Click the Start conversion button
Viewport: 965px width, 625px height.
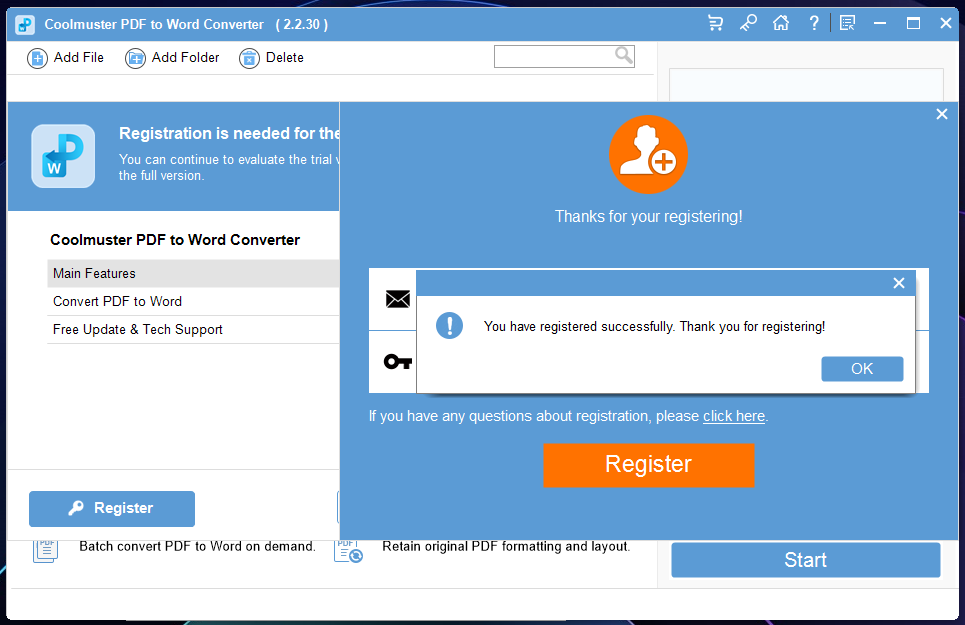tap(806, 560)
